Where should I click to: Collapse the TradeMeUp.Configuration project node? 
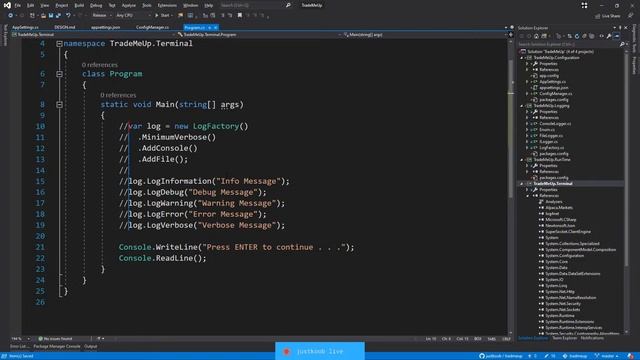click(x=522, y=58)
